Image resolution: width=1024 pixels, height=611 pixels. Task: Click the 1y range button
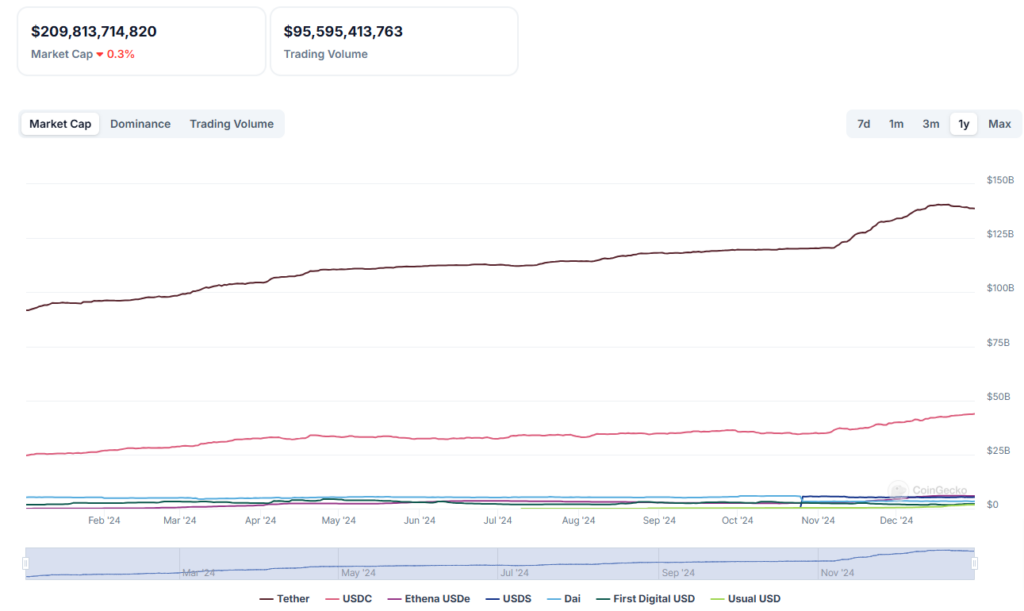pyautogui.click(x=964, y=124)
